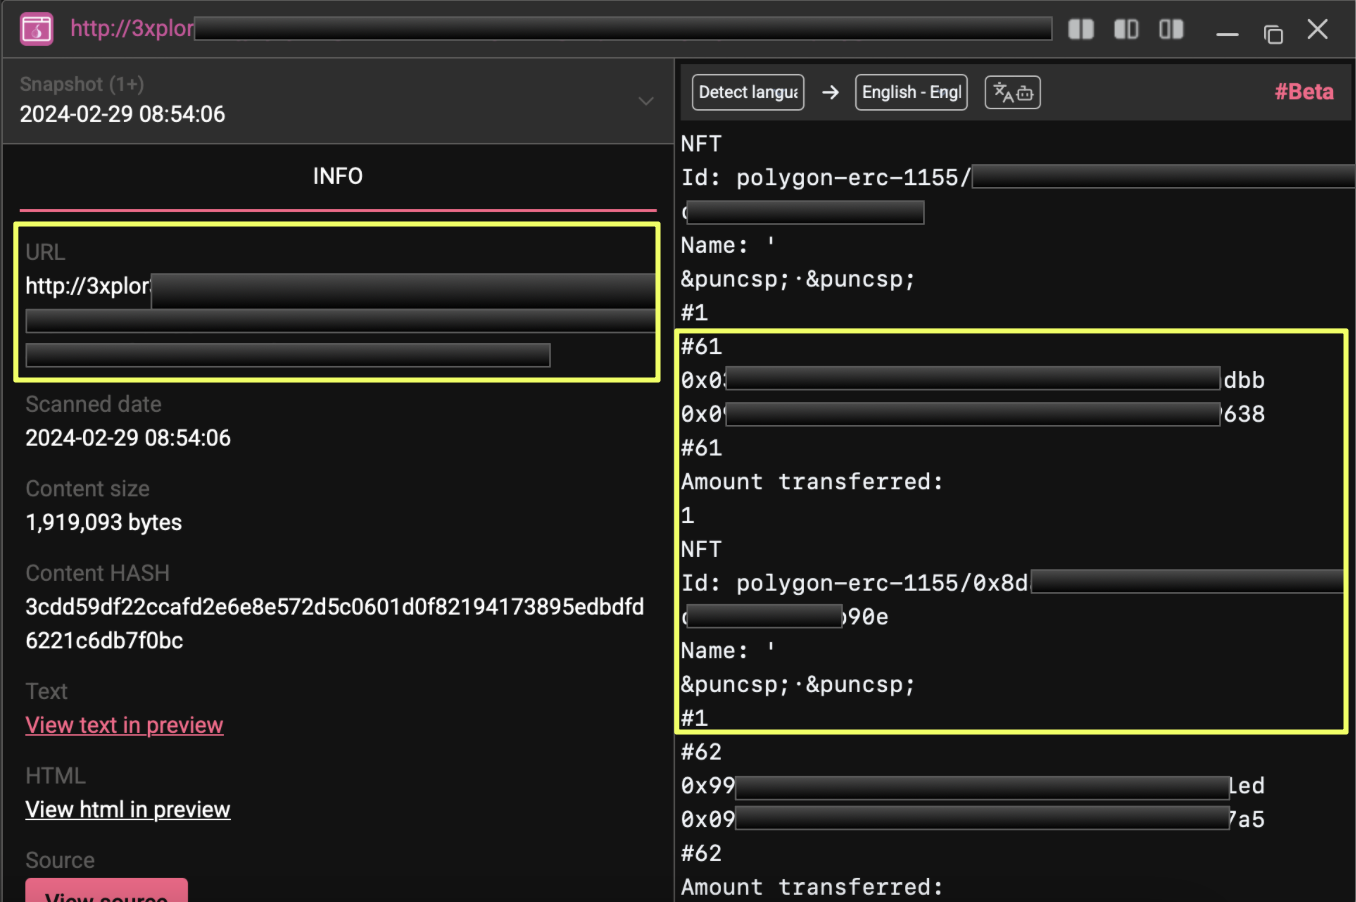The height and width of the screenshot is (902, 1356).
Task: Click the AI translate icon button
Action: click(x=1013, y=92)
